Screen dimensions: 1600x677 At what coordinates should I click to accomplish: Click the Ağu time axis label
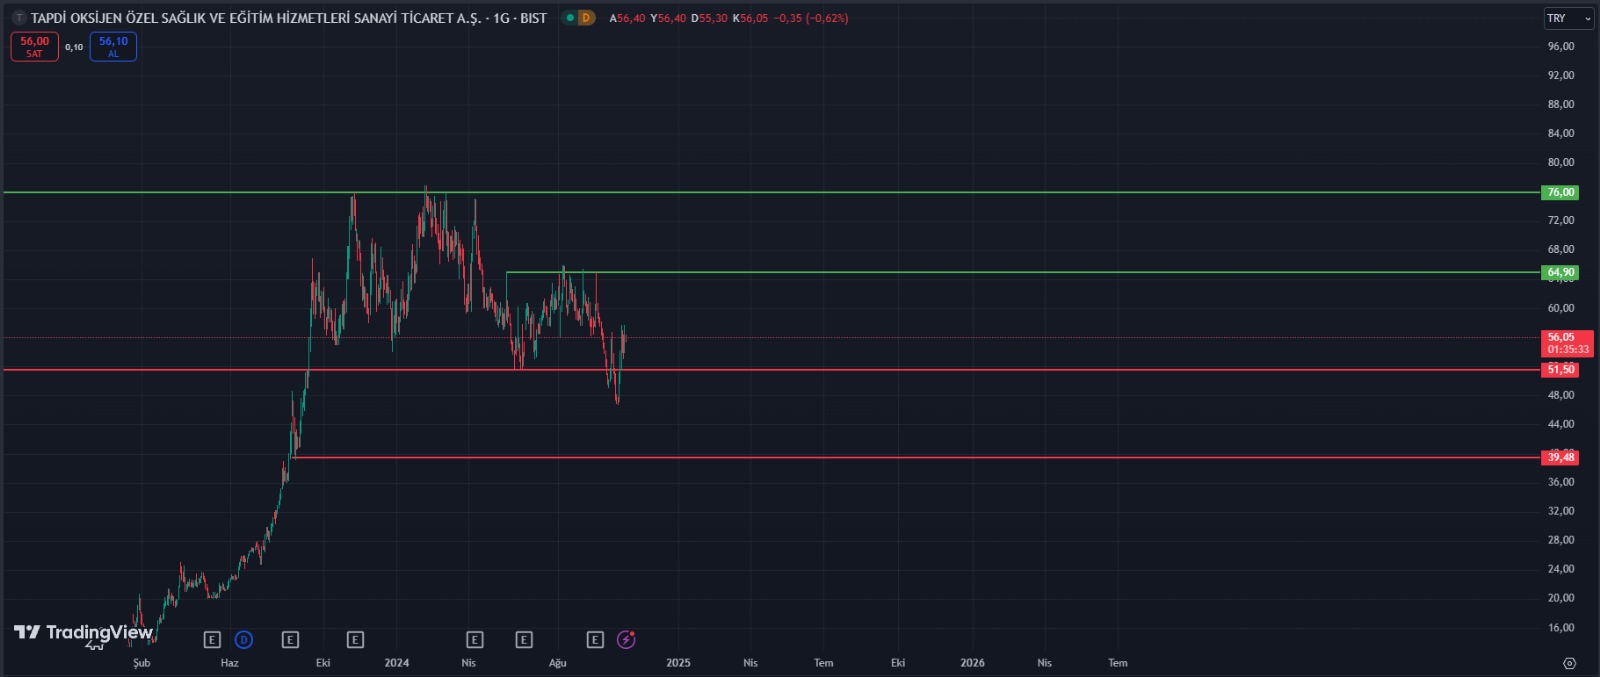coord(558,663)
